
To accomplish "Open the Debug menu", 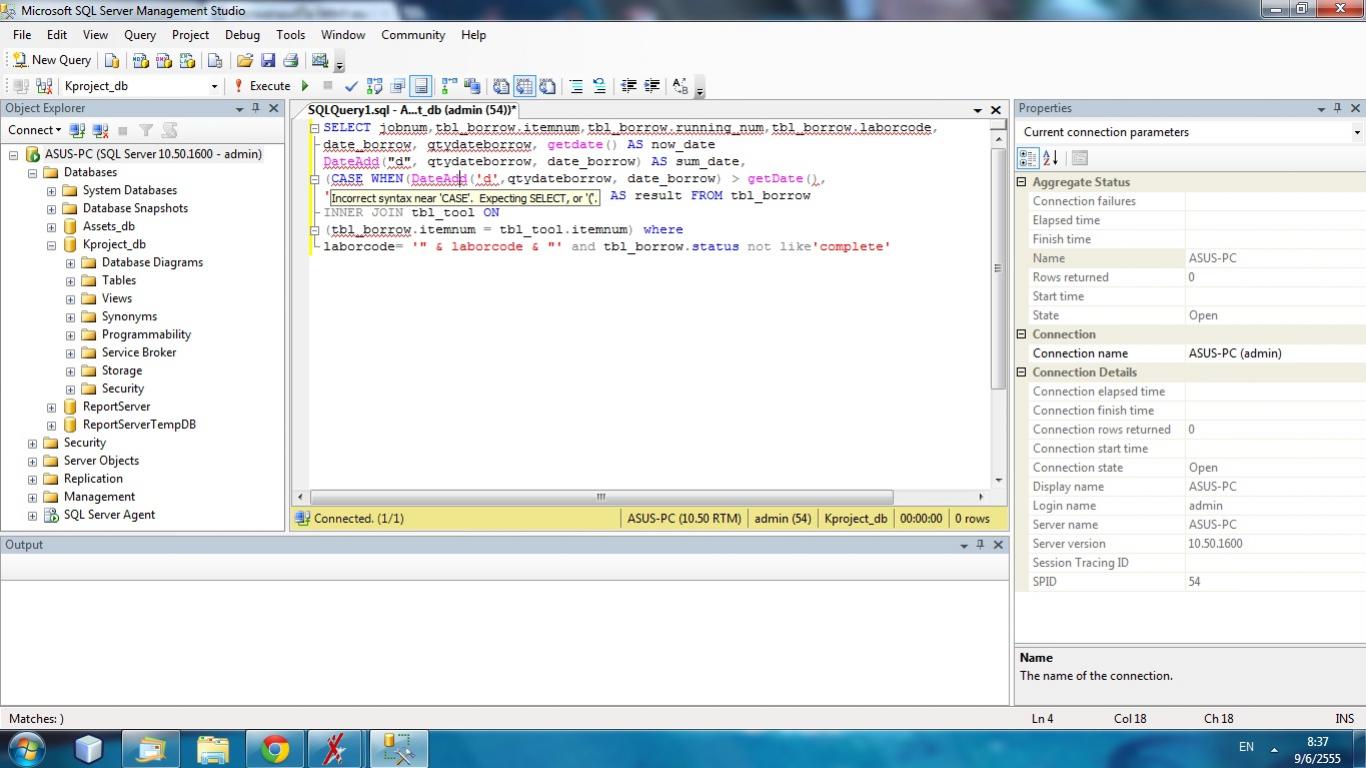I will [242, 34].
